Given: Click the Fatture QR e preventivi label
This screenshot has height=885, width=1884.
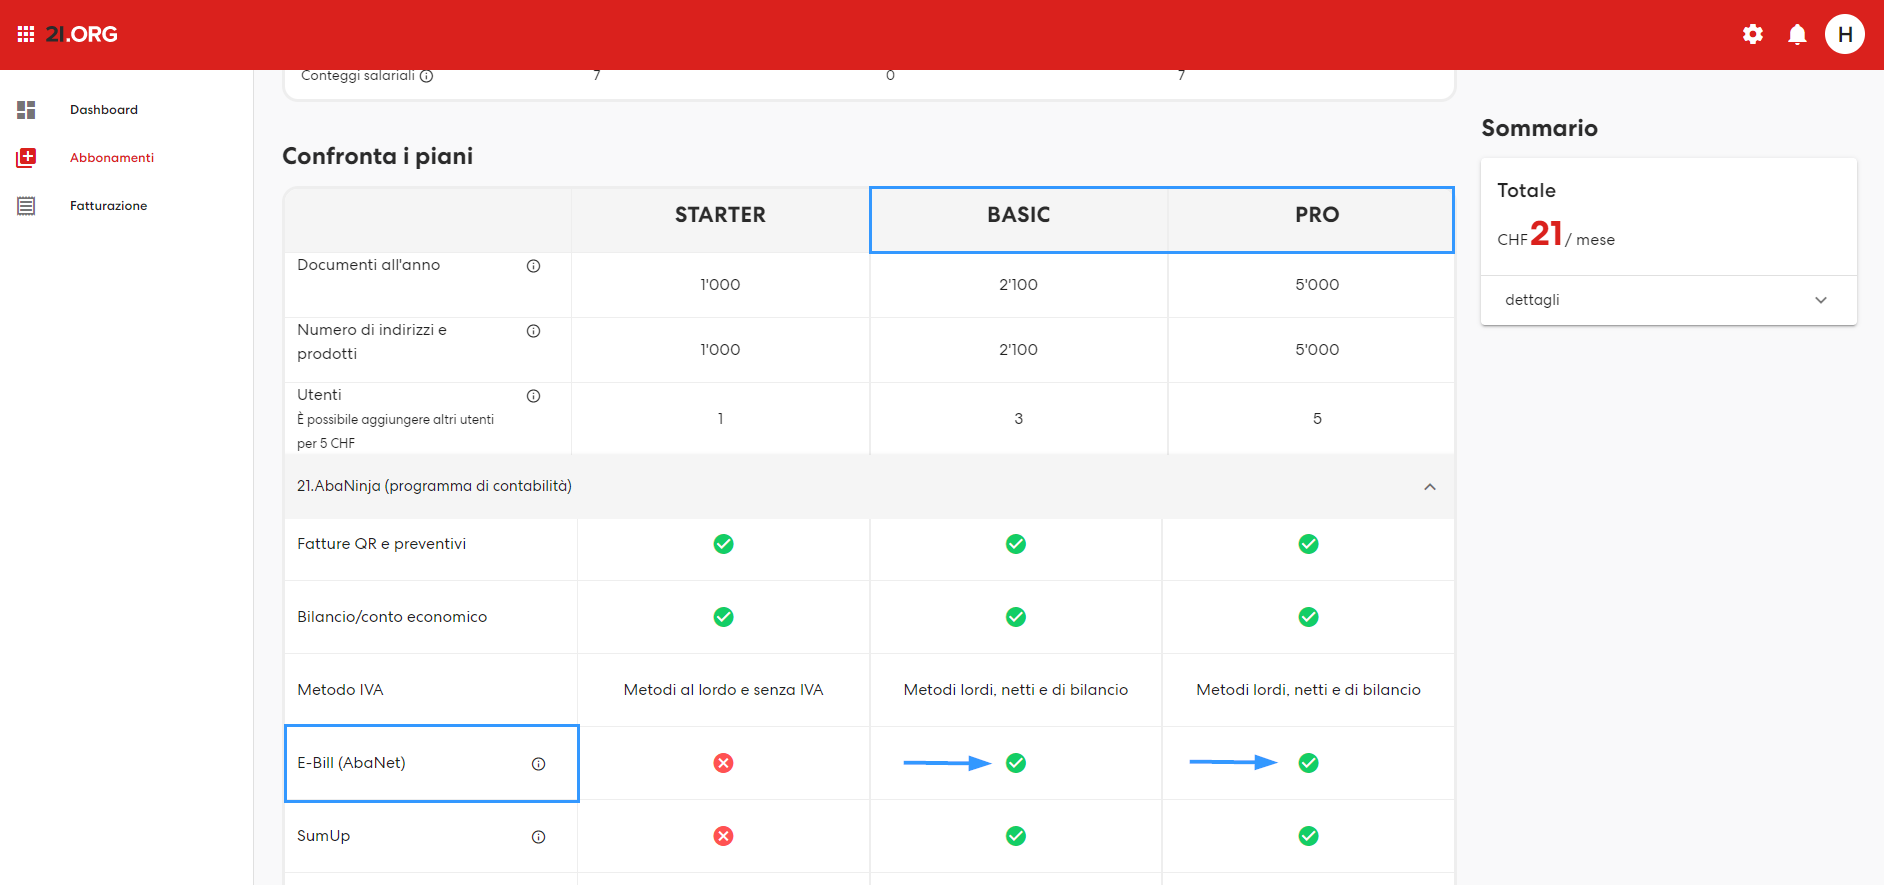Looking at the screenshot, I should point(381,544).
